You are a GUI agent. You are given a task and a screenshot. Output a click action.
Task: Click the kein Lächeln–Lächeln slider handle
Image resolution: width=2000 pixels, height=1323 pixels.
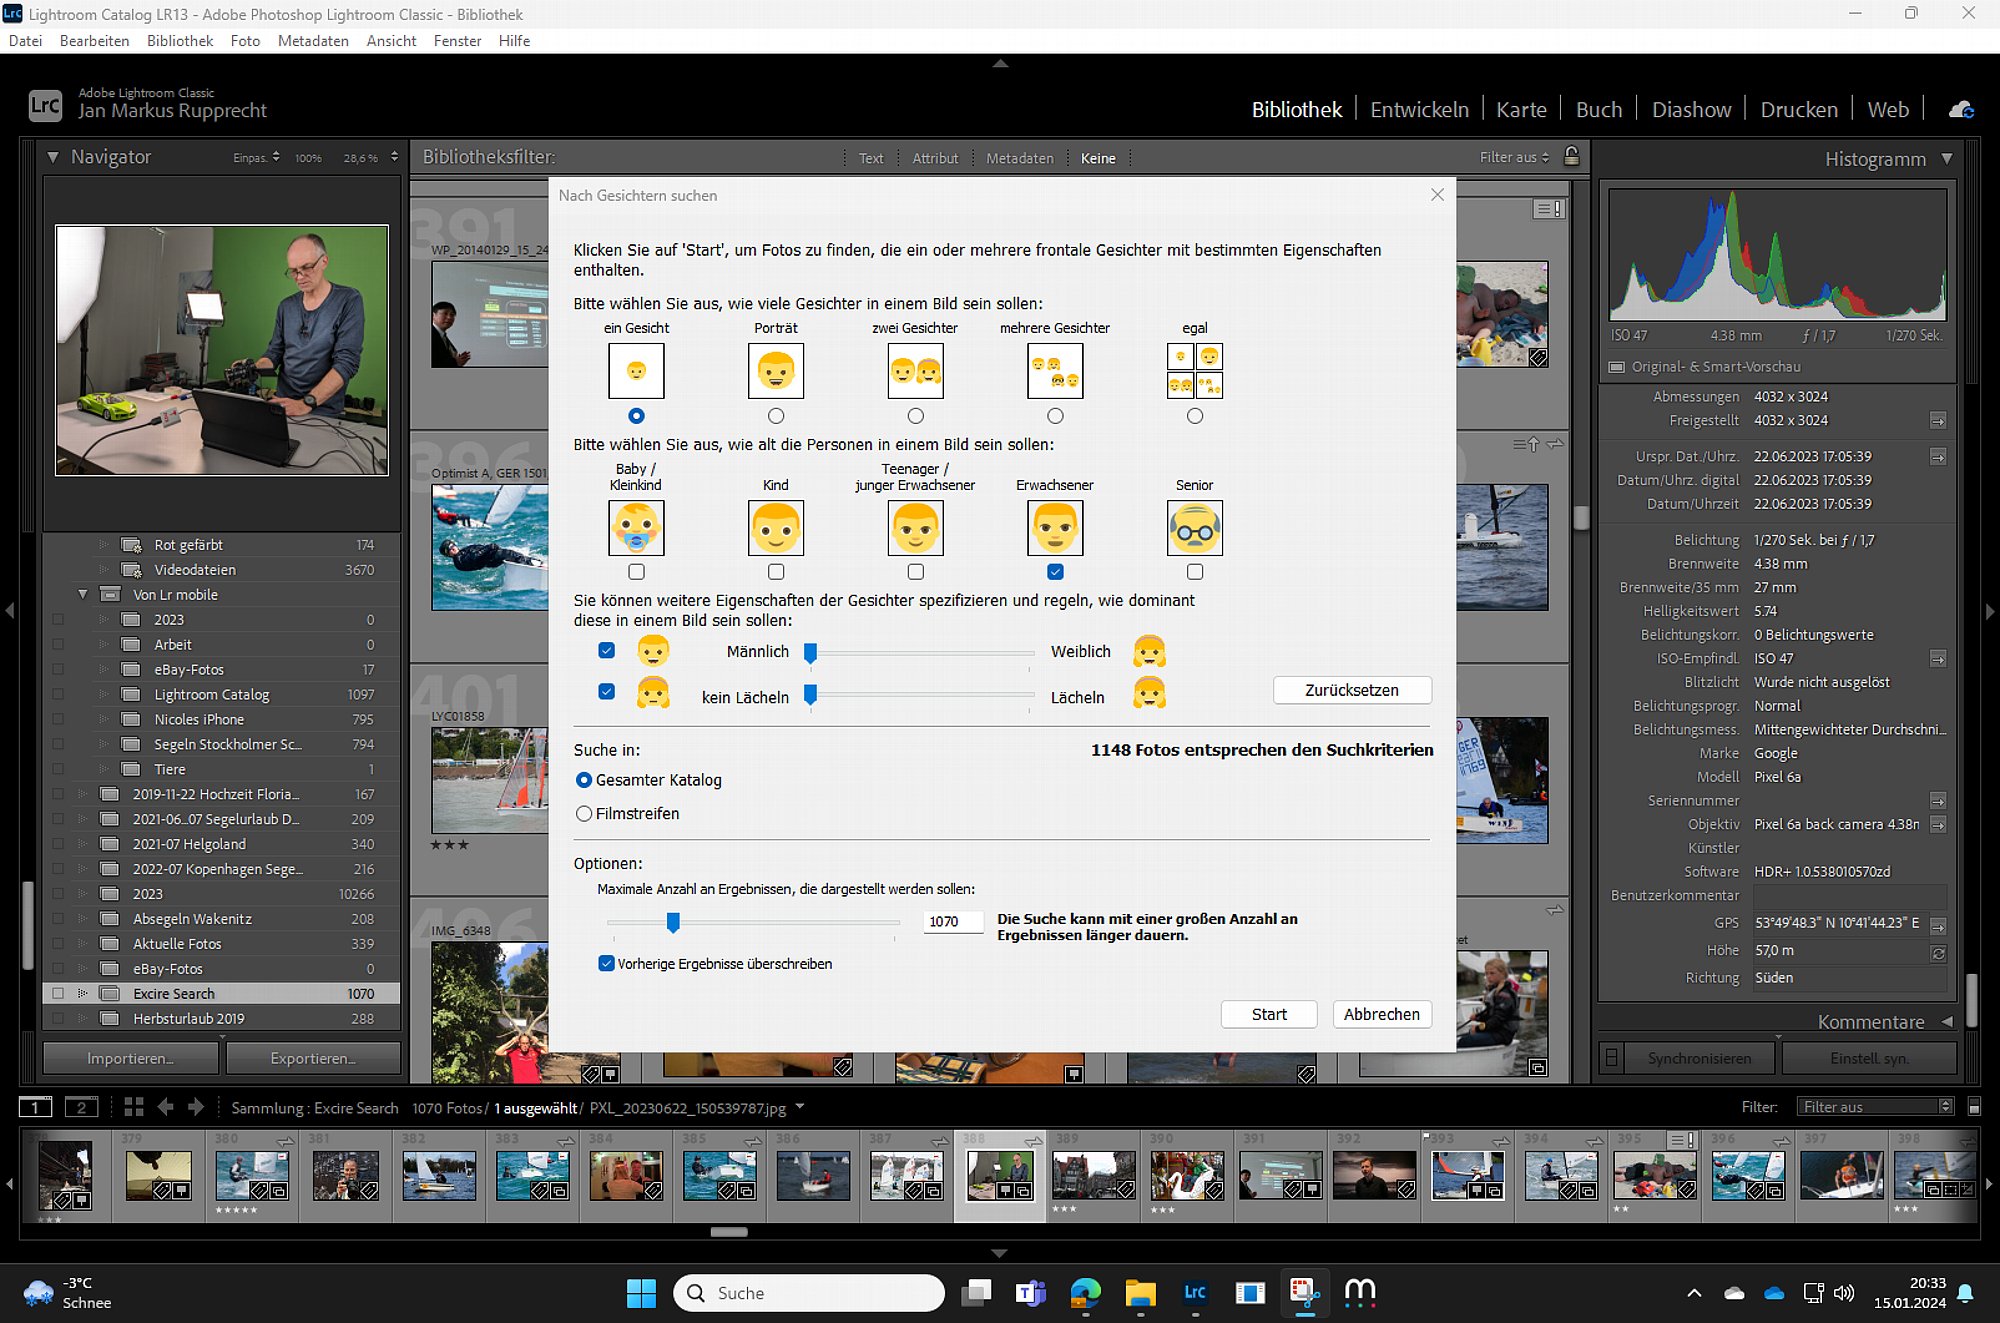pyautogui.click(x=811, y=695)
